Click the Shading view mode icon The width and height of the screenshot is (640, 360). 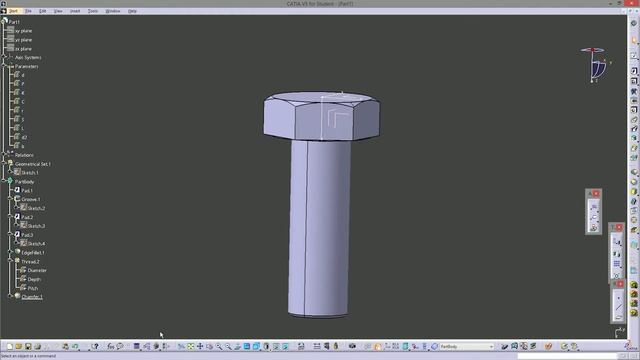[267, 347]
